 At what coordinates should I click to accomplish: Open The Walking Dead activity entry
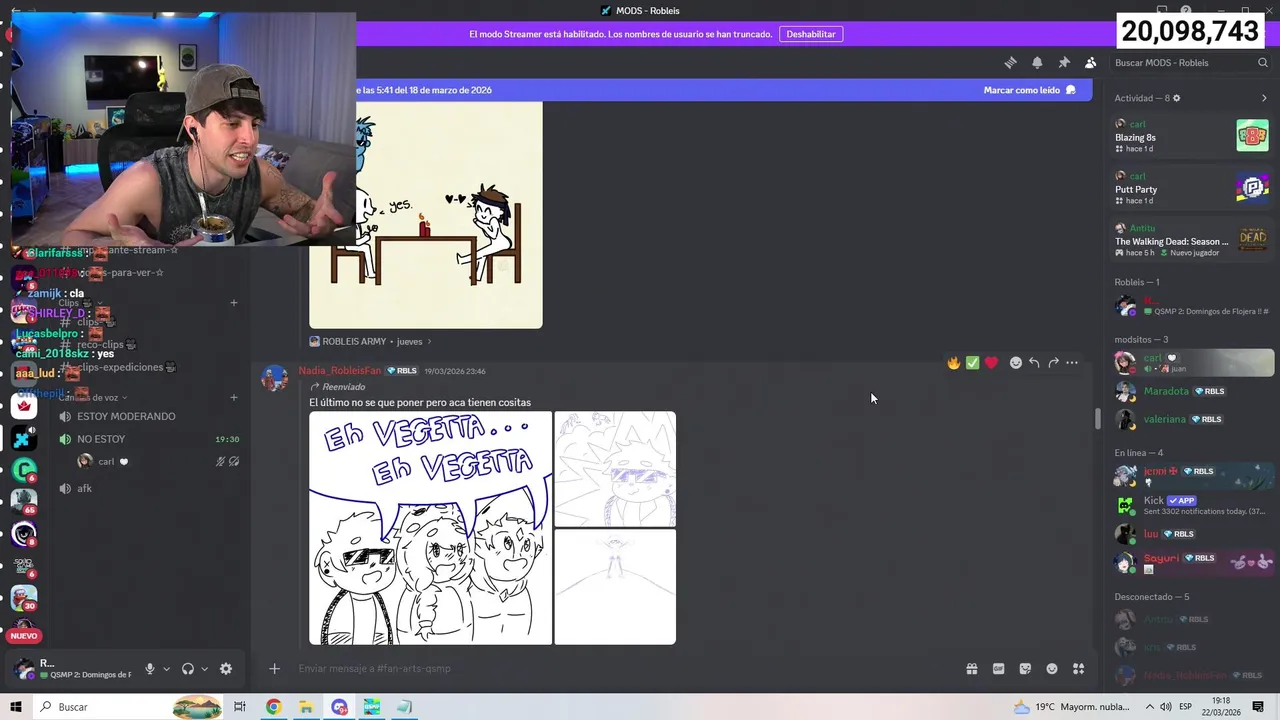[1192, 240]
